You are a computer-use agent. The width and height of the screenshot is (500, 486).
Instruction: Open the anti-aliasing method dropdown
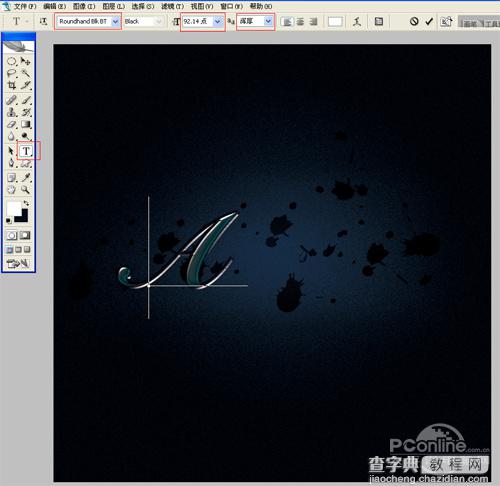(x=268, y=21)
